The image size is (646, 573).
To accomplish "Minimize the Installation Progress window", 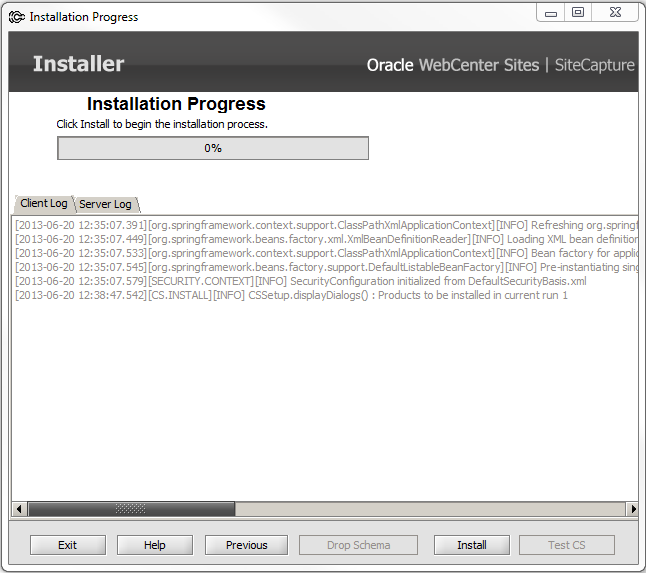I will [x=550, y=13].
